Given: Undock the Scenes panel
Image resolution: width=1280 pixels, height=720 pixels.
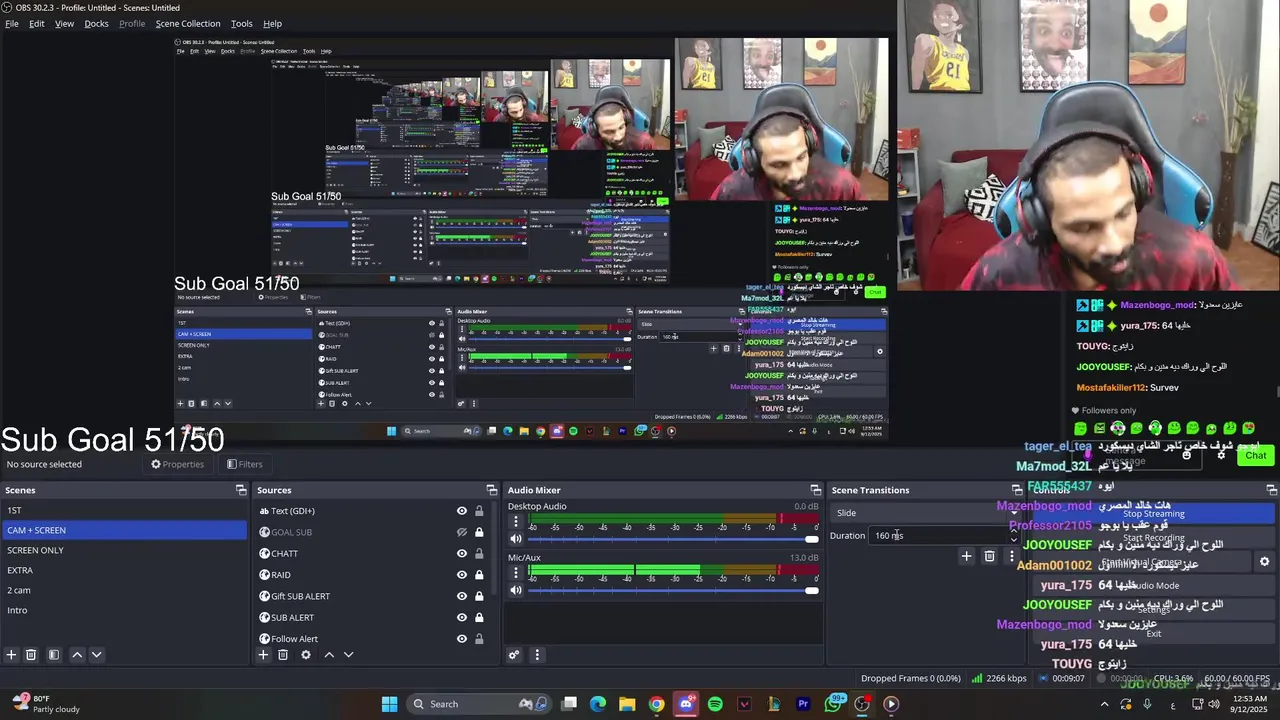Looking at the screenshot, I should coord(241,490).
